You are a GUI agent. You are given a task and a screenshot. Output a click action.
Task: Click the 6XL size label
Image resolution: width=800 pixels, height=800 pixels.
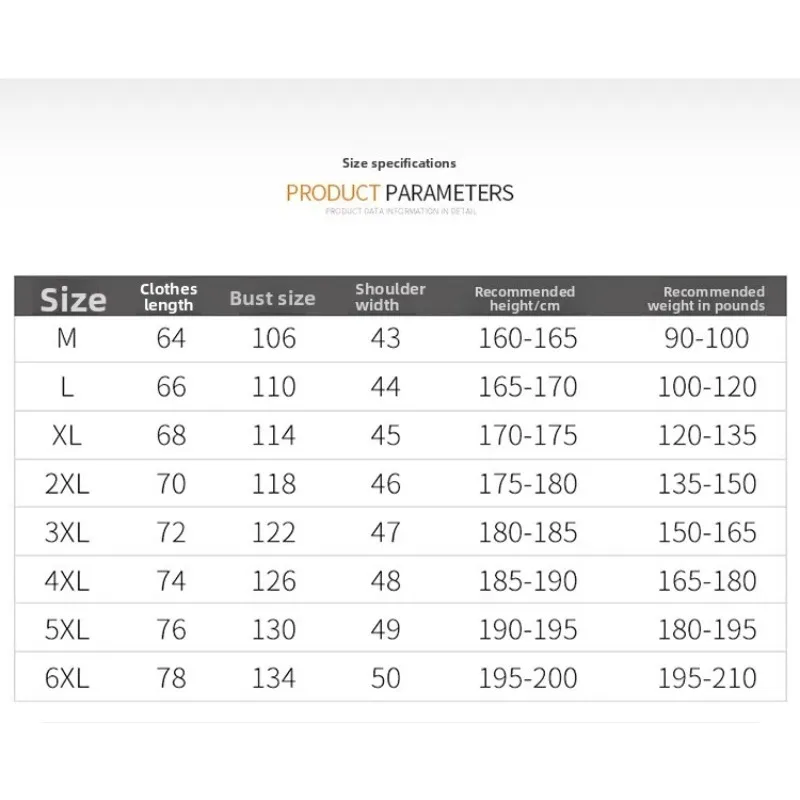click(x=67, y=678)
